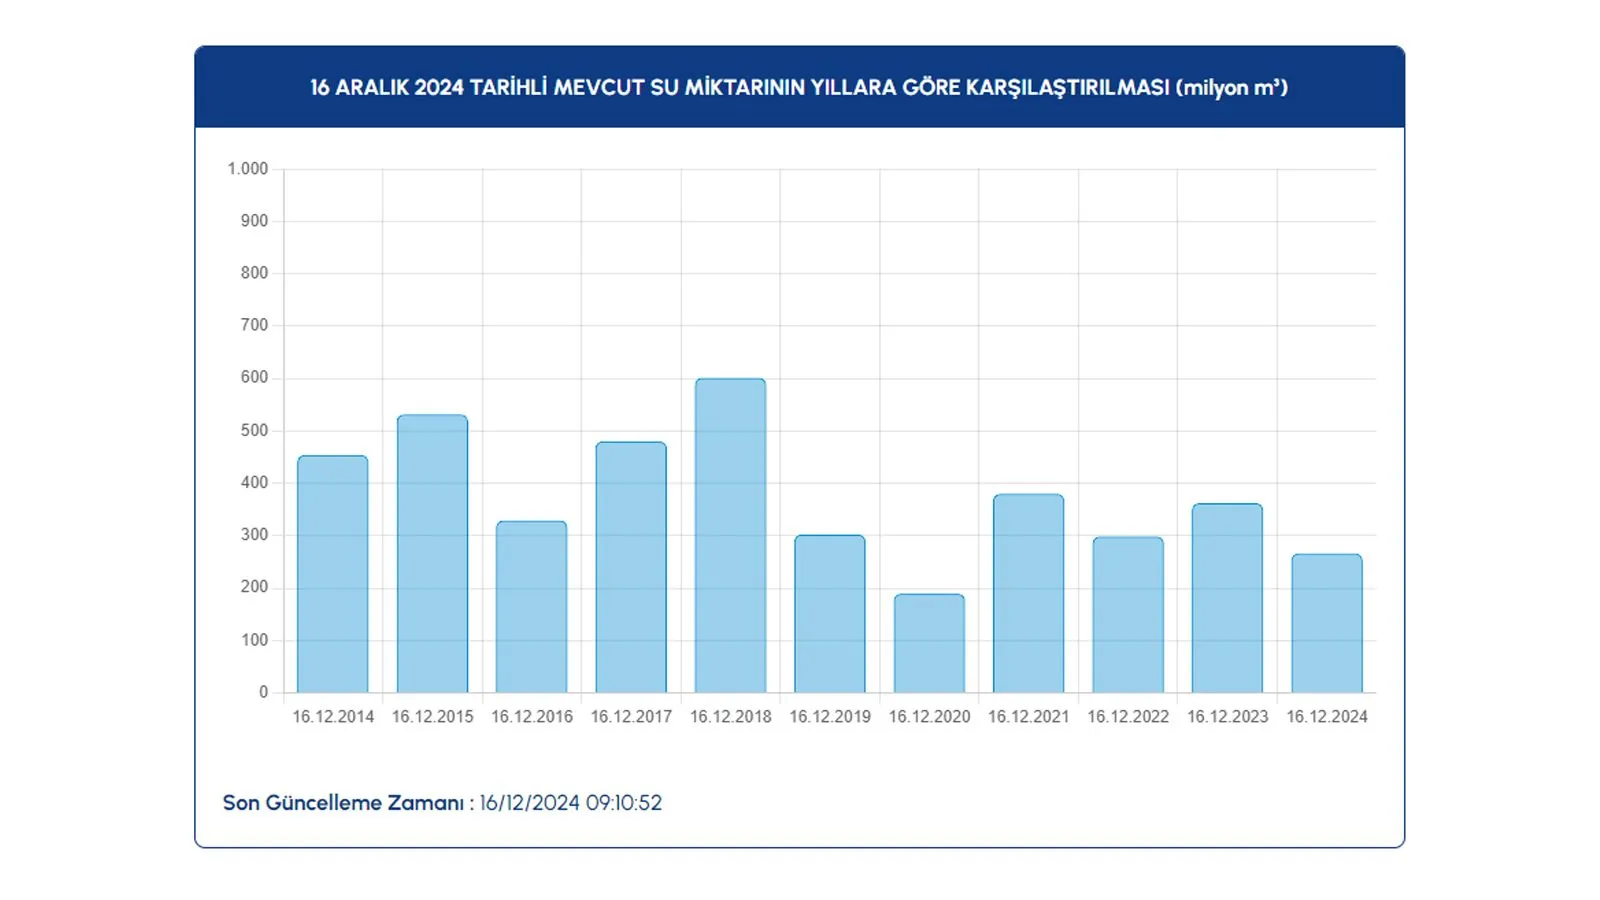The image size is (1600, 900).
Task: Click the 16.12.2021 bar
Action: 1028,593
